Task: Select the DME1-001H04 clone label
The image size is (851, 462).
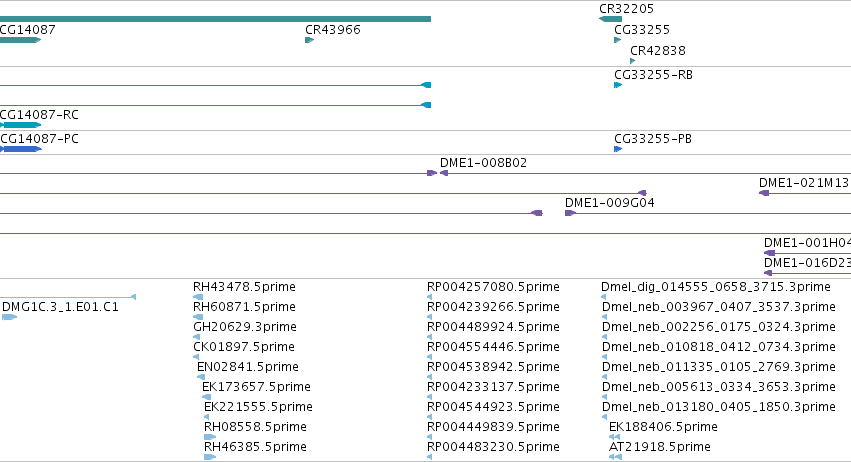Action: [807, 243]
